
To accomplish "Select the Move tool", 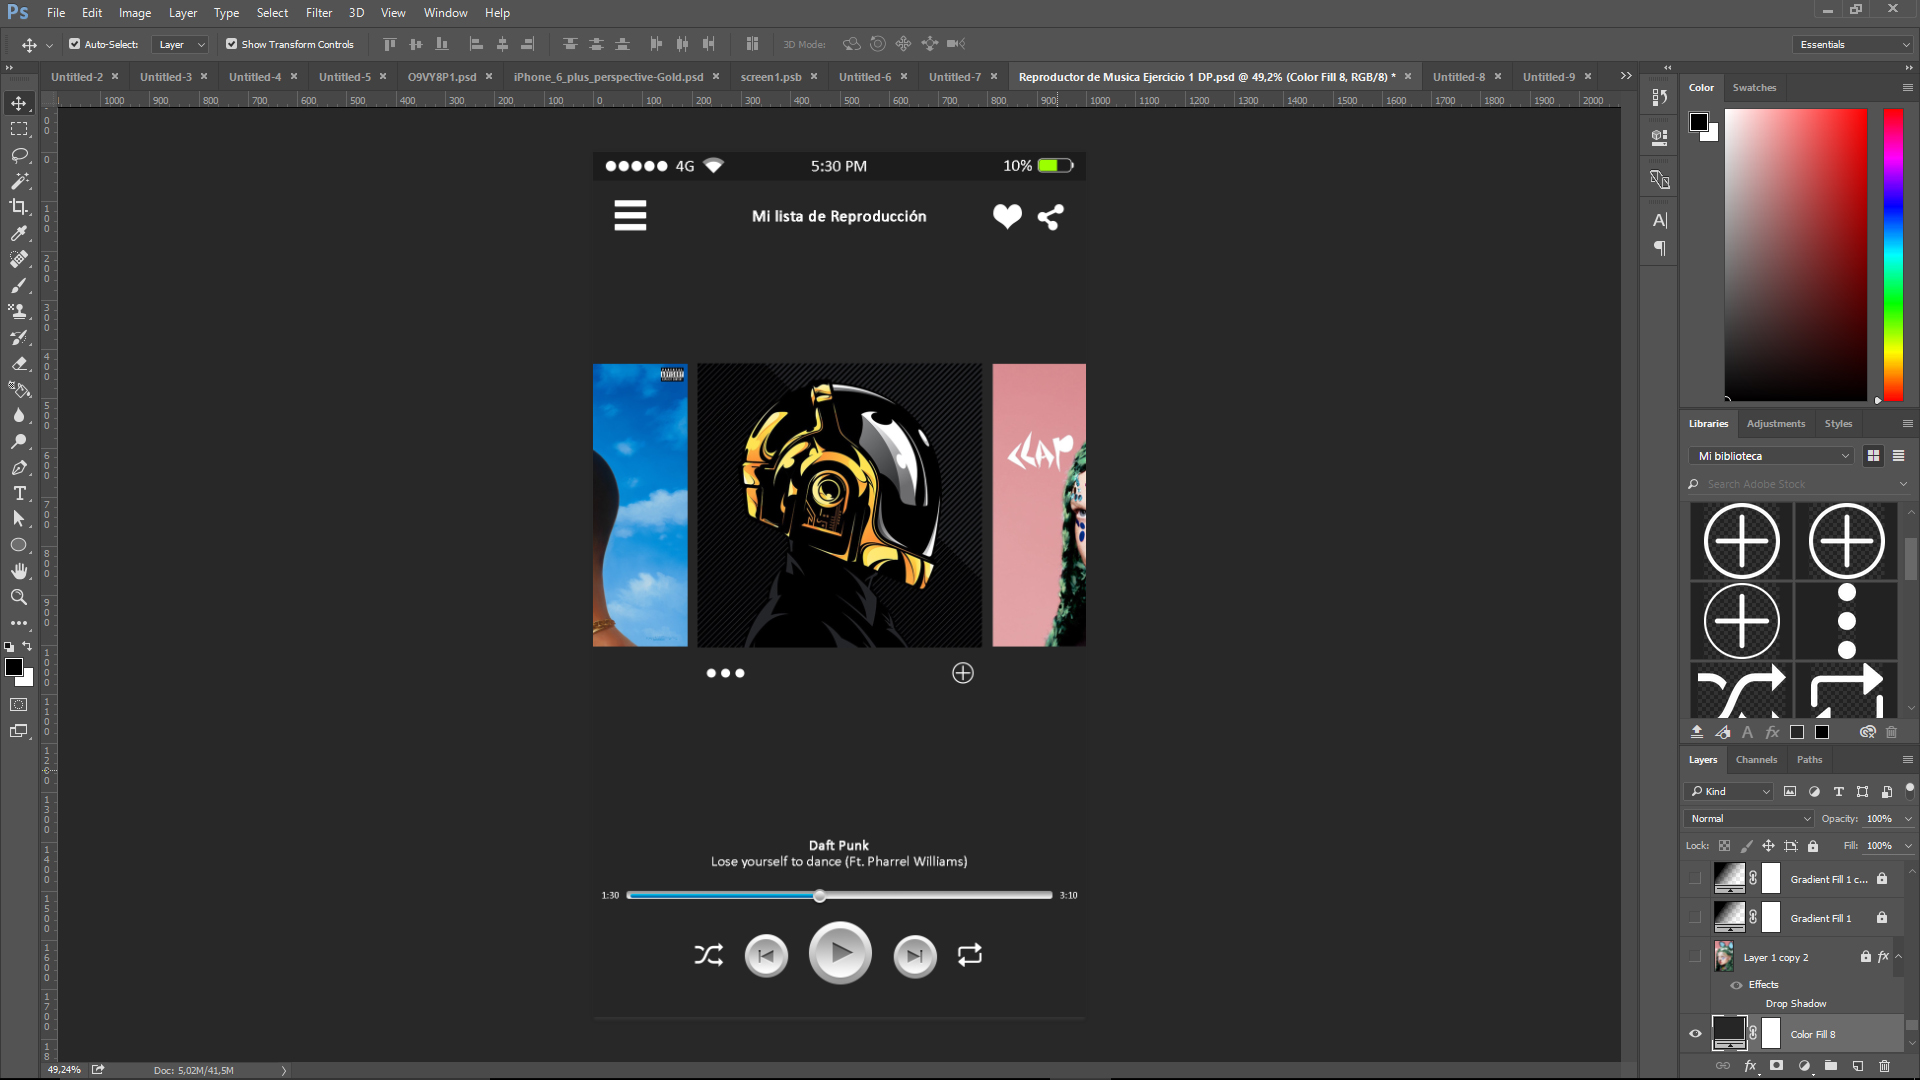I will pos(19,103).
